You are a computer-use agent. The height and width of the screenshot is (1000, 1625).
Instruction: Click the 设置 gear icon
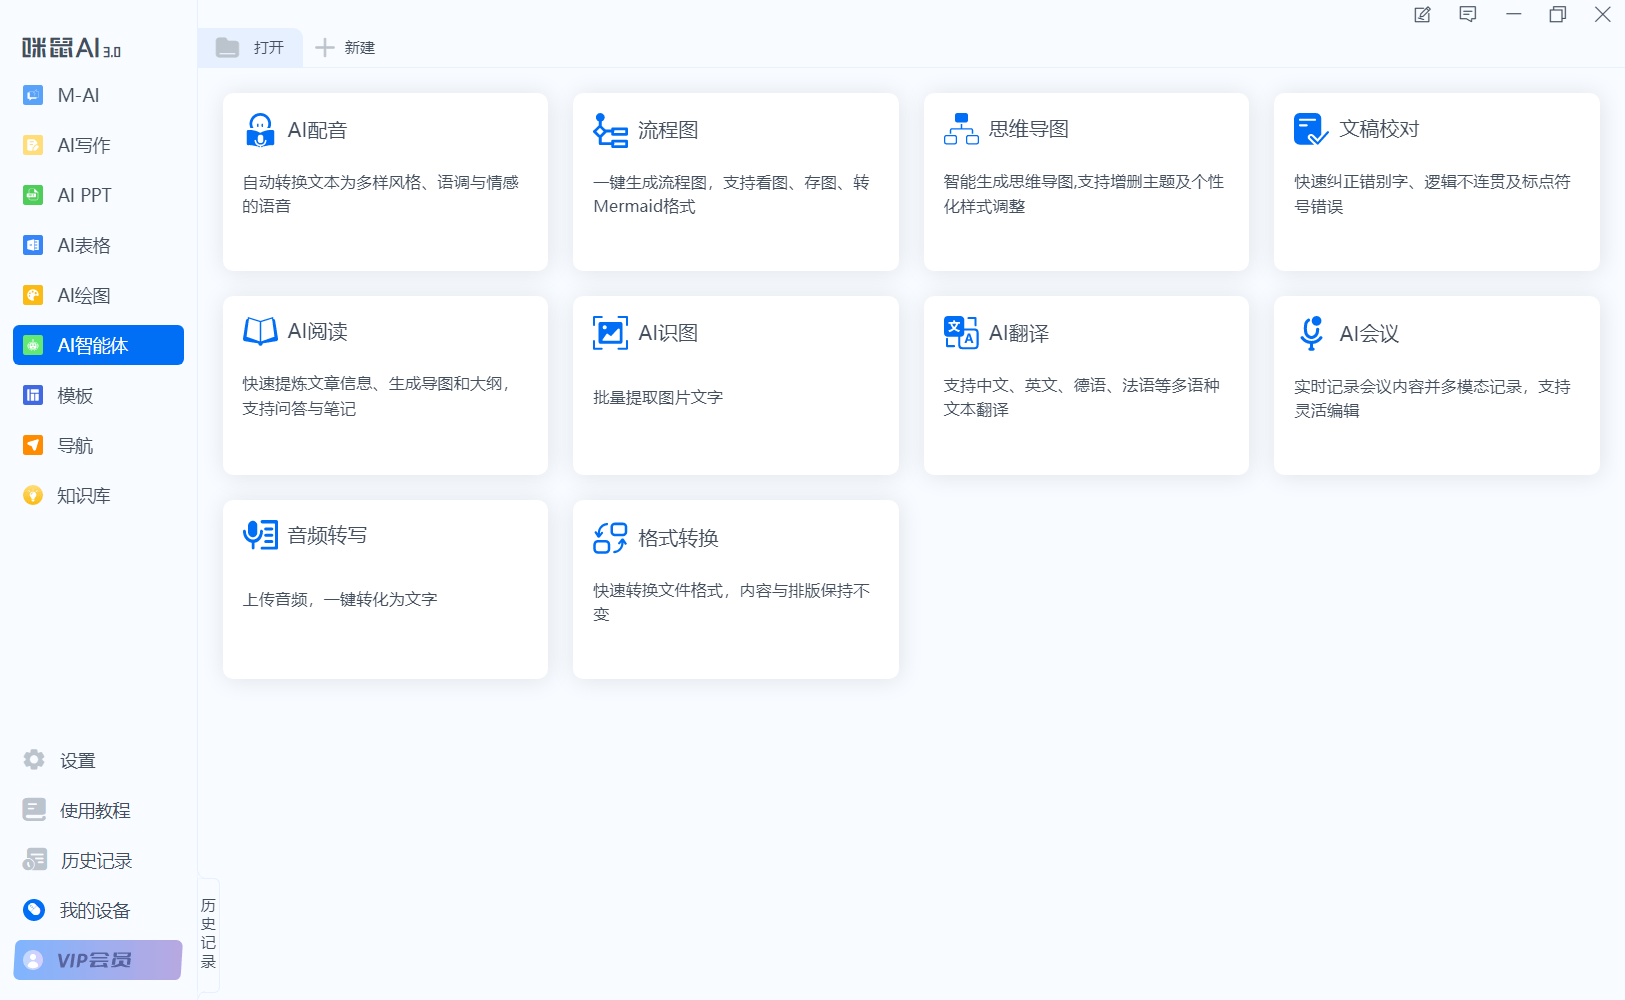[34, 760]
